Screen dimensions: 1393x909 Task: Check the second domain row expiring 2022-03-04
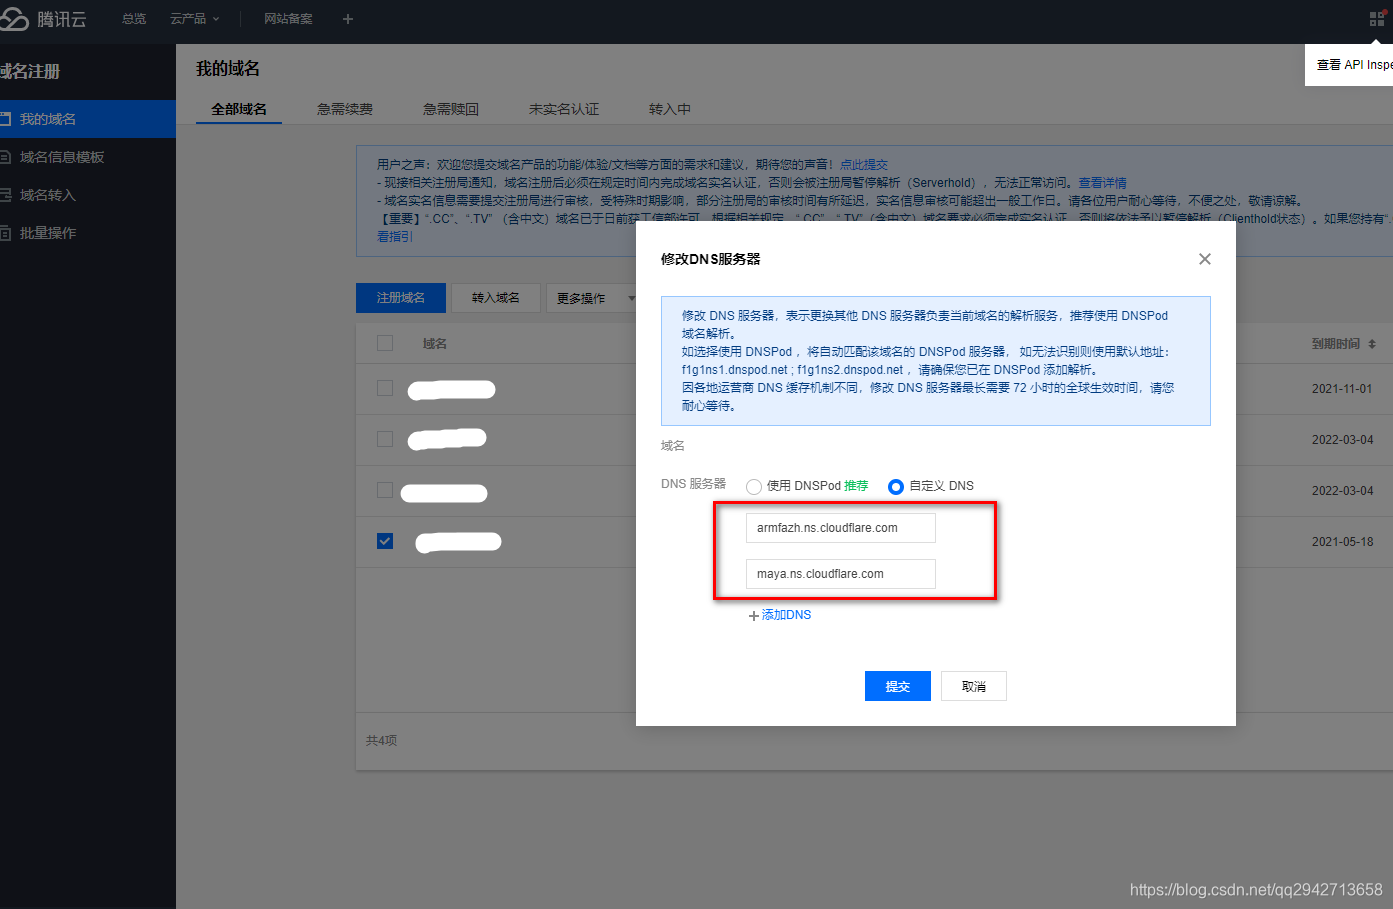(385, 490)
